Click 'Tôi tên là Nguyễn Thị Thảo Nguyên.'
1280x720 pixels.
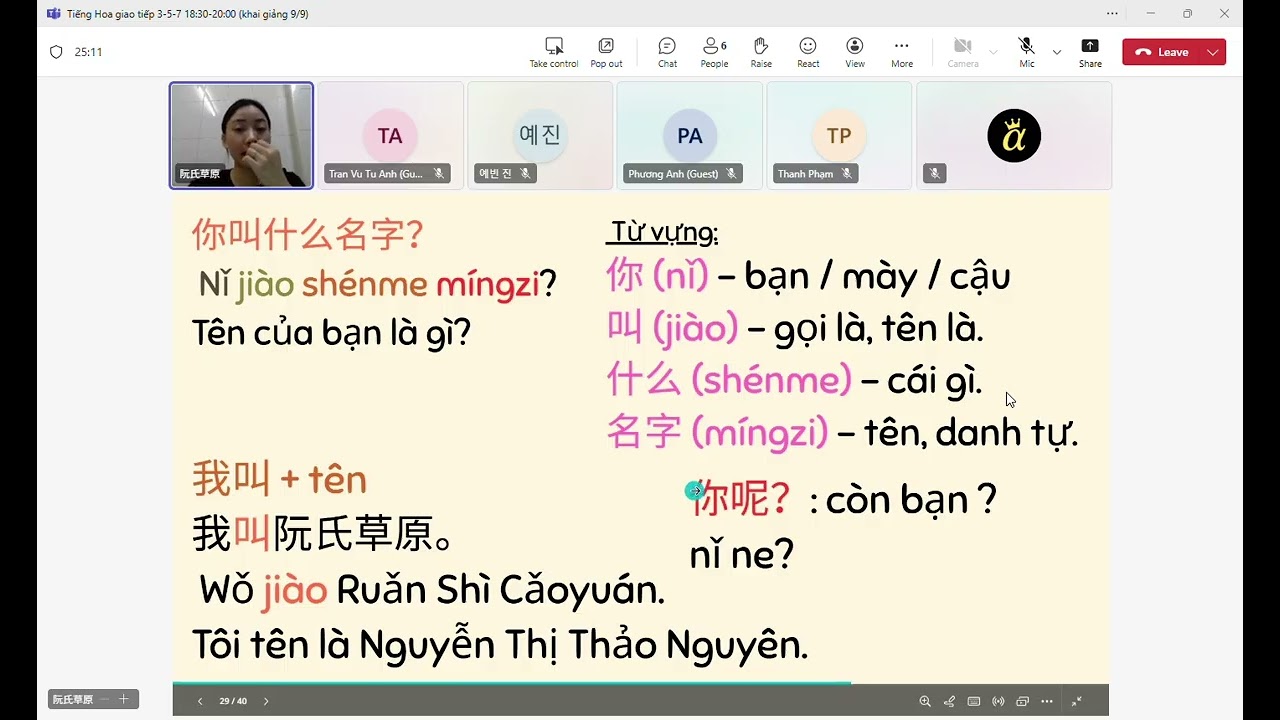point(500,645)
